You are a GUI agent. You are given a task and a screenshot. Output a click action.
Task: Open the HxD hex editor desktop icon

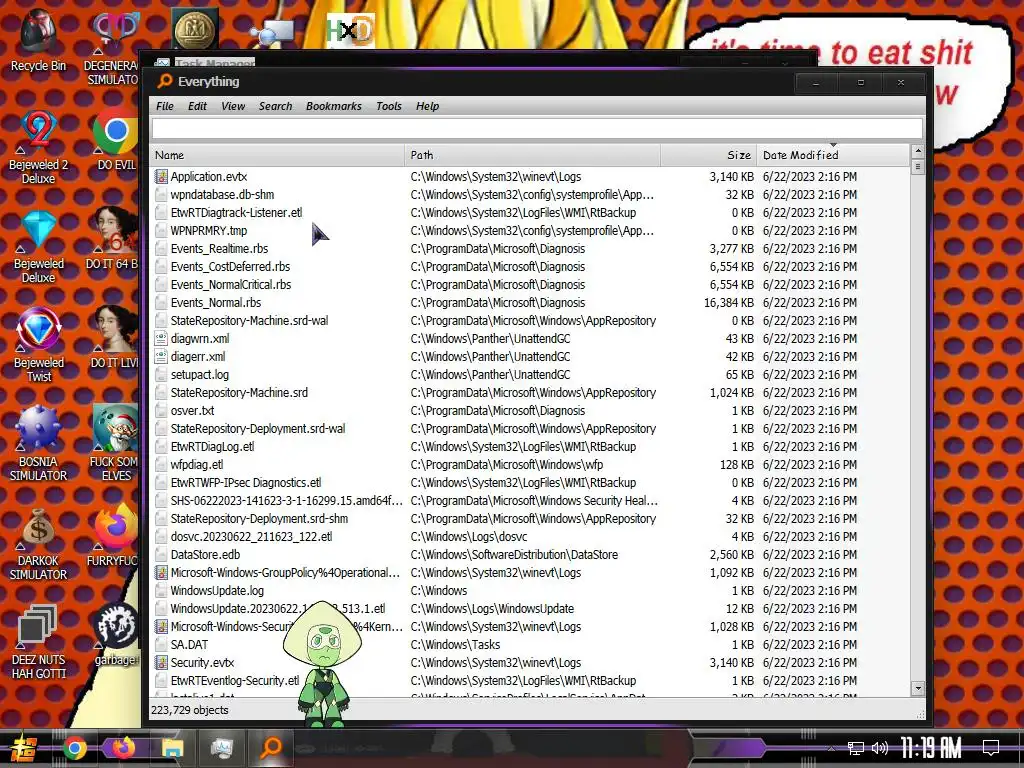point(351,30)
